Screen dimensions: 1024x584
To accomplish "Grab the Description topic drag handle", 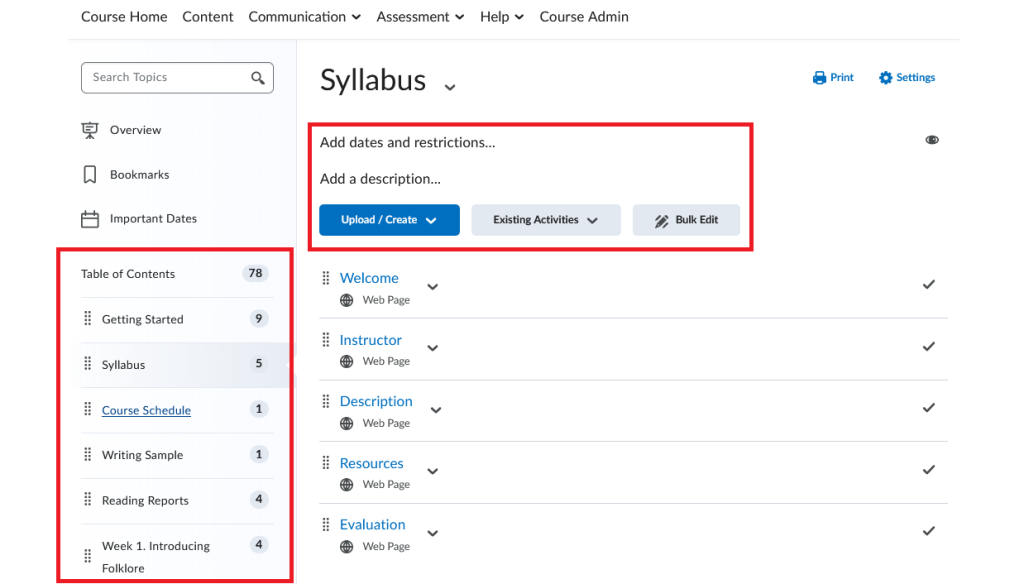I will pyautogui.click(x=326, y=401).
